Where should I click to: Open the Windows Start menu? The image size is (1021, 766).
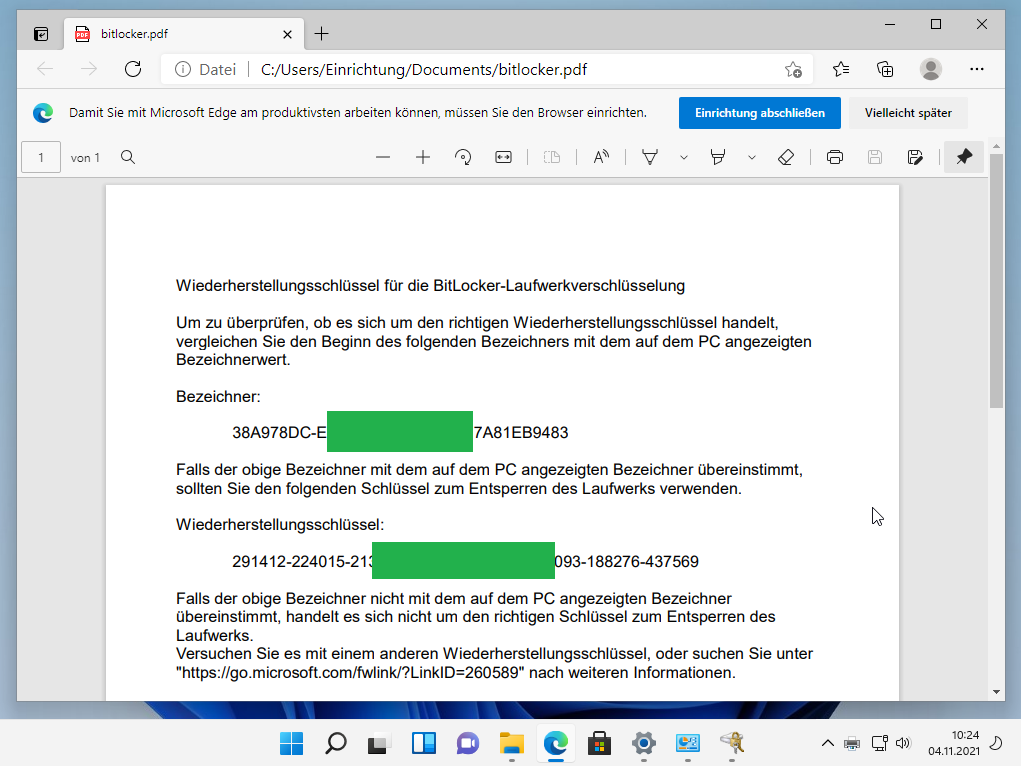291,743
